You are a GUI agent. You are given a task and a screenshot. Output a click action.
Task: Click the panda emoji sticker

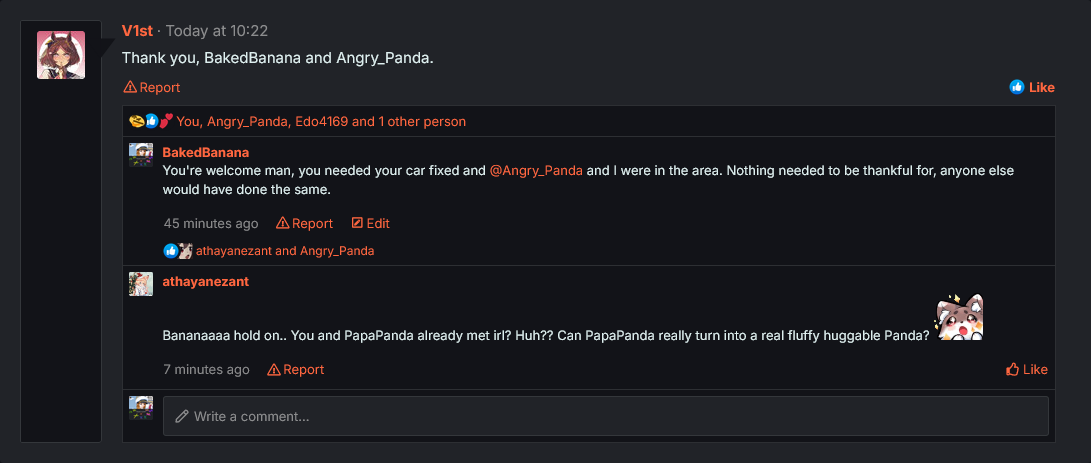pos(959,318)
